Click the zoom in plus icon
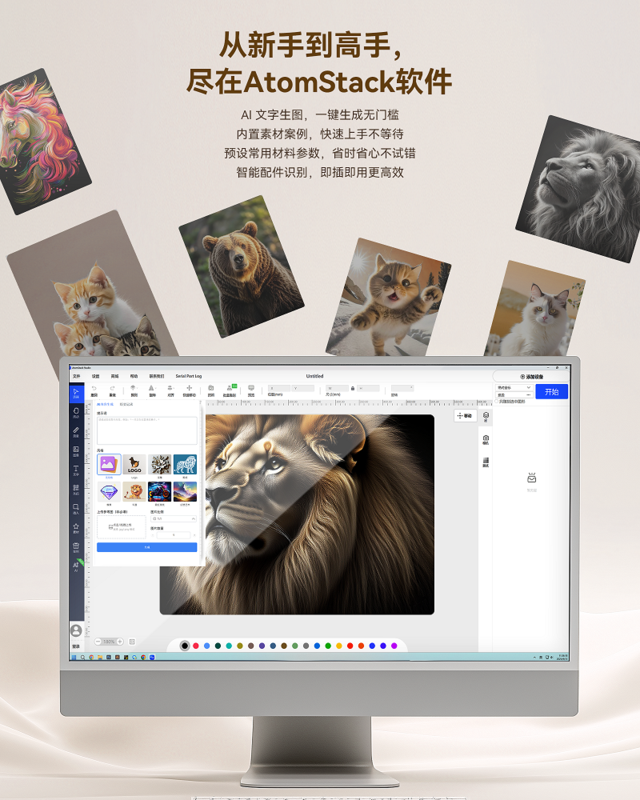 (119, 640)
